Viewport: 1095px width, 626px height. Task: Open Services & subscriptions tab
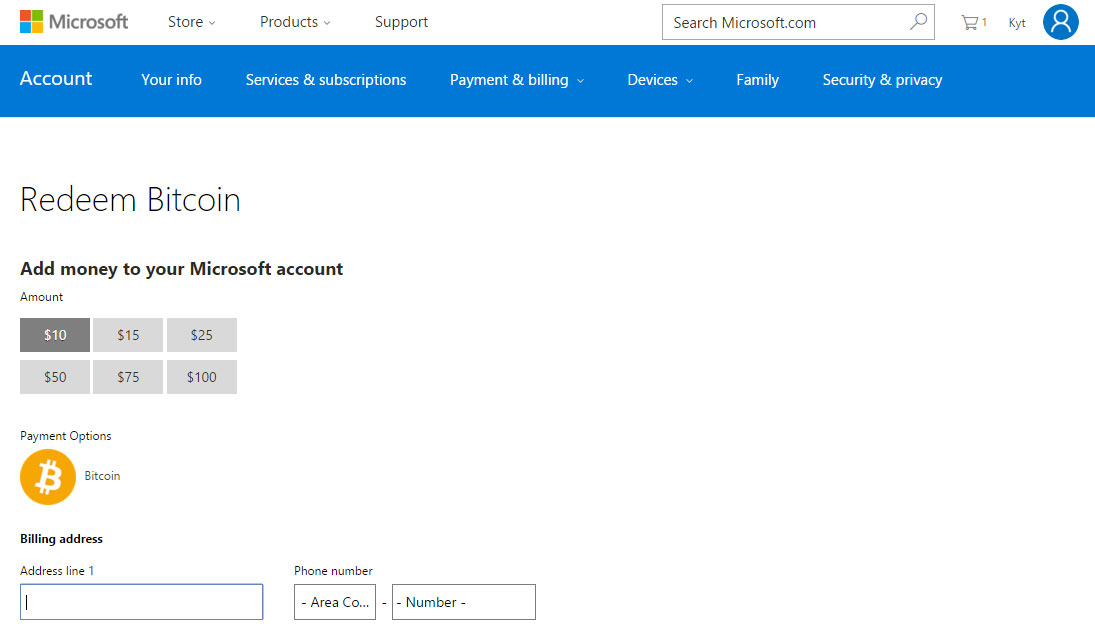point(325,80)
